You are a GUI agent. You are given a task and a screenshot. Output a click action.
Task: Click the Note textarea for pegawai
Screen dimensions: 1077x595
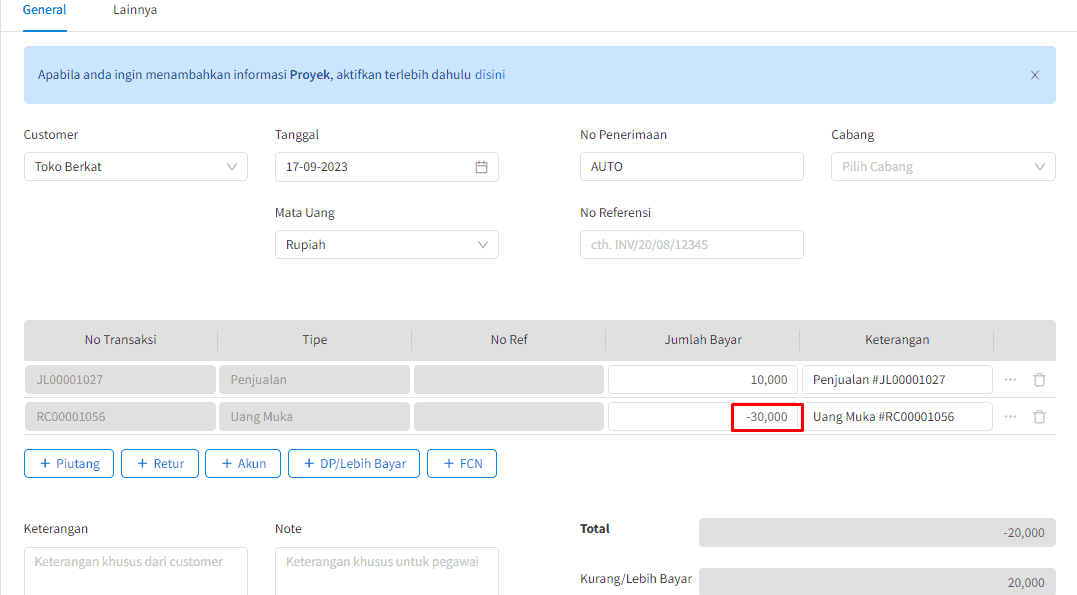point(386,570)
